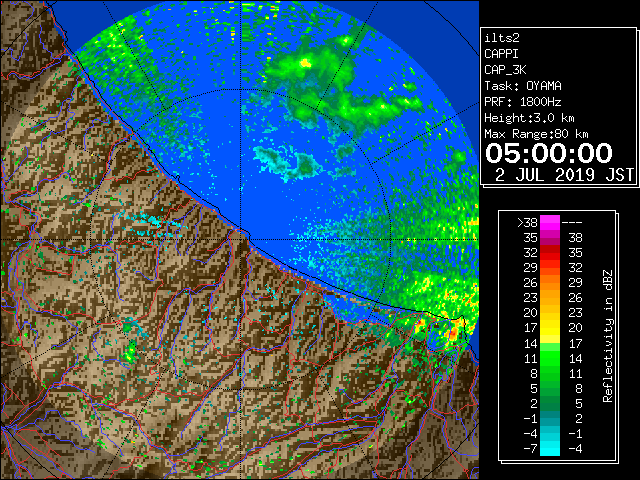This screenshot has height=480, width=640.
Task: Pick the orange 26–29 dBZ color band
Action: [550, 283]
